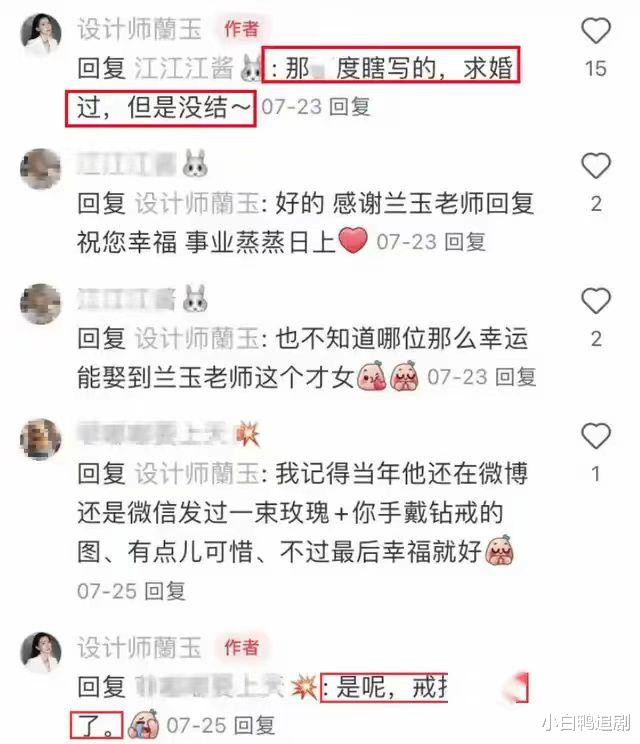The image size is (640, 744).
Task: Open 设计师蘭玉 username in first comment
Action: tap(140, 29)
